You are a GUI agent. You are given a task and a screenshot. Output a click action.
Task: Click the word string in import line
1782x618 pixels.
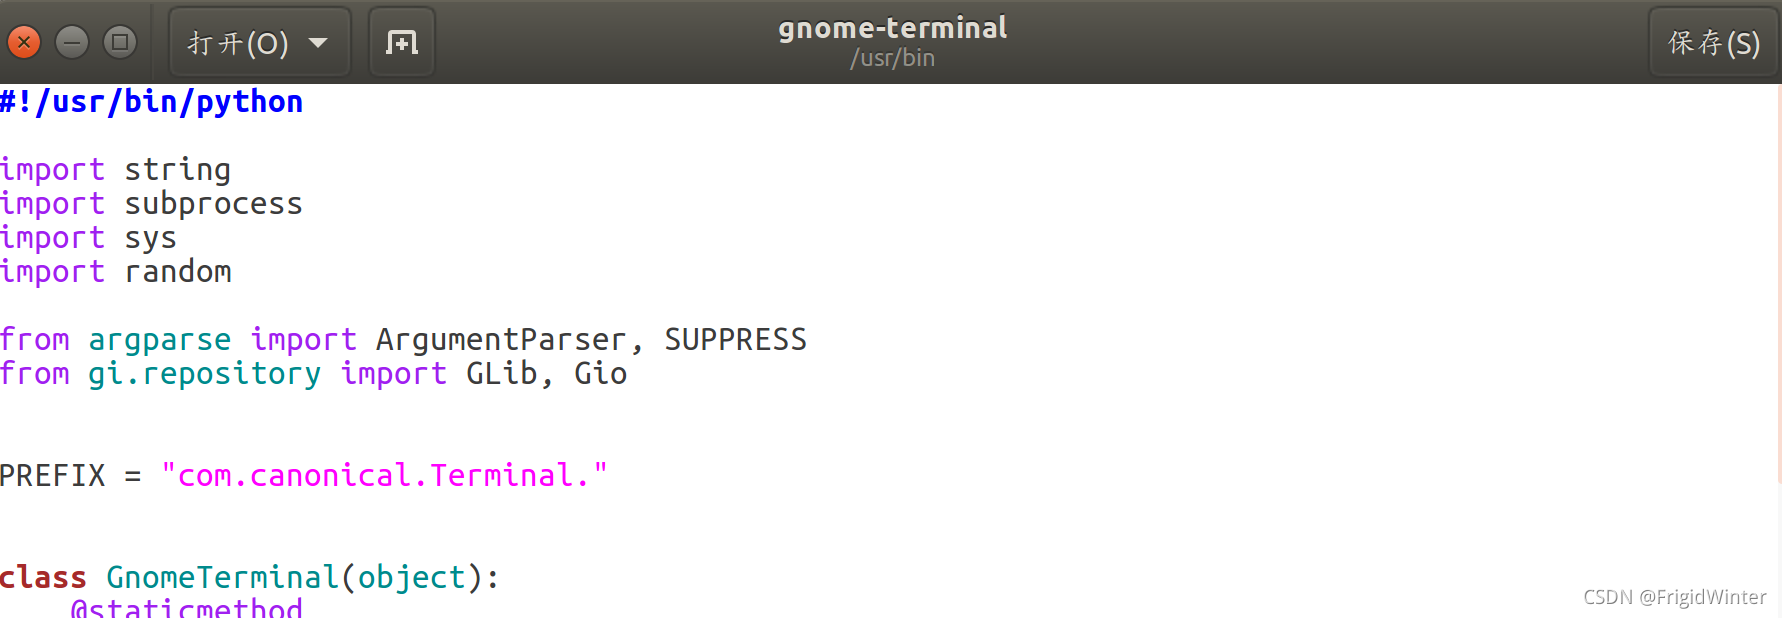(x=177, y=170)
